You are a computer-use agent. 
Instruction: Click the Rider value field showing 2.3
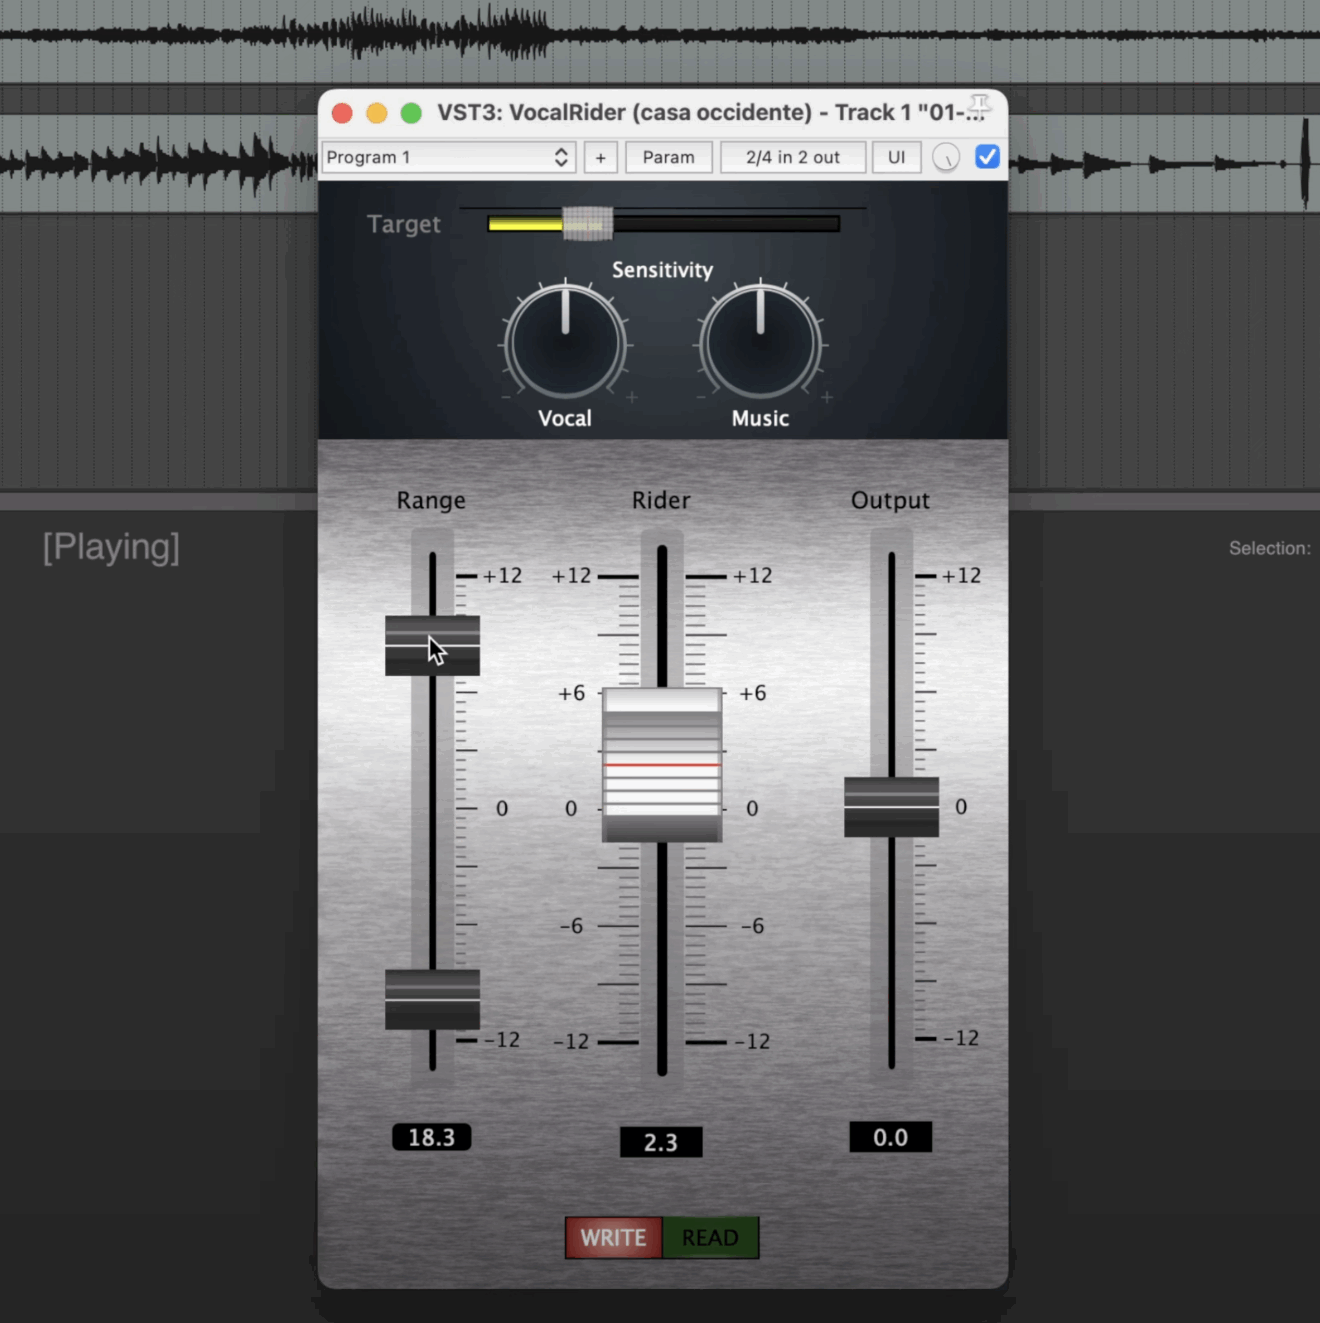661,1142
